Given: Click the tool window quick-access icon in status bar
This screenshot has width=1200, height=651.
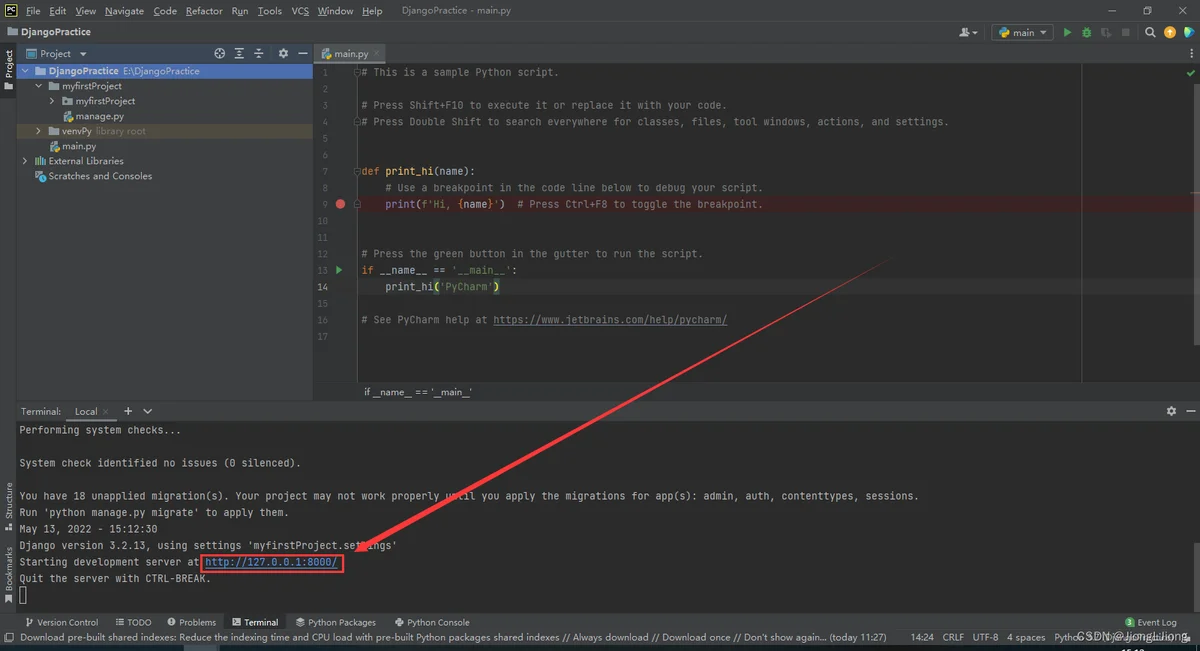Looking at the screenshot, I should [9, 637].
